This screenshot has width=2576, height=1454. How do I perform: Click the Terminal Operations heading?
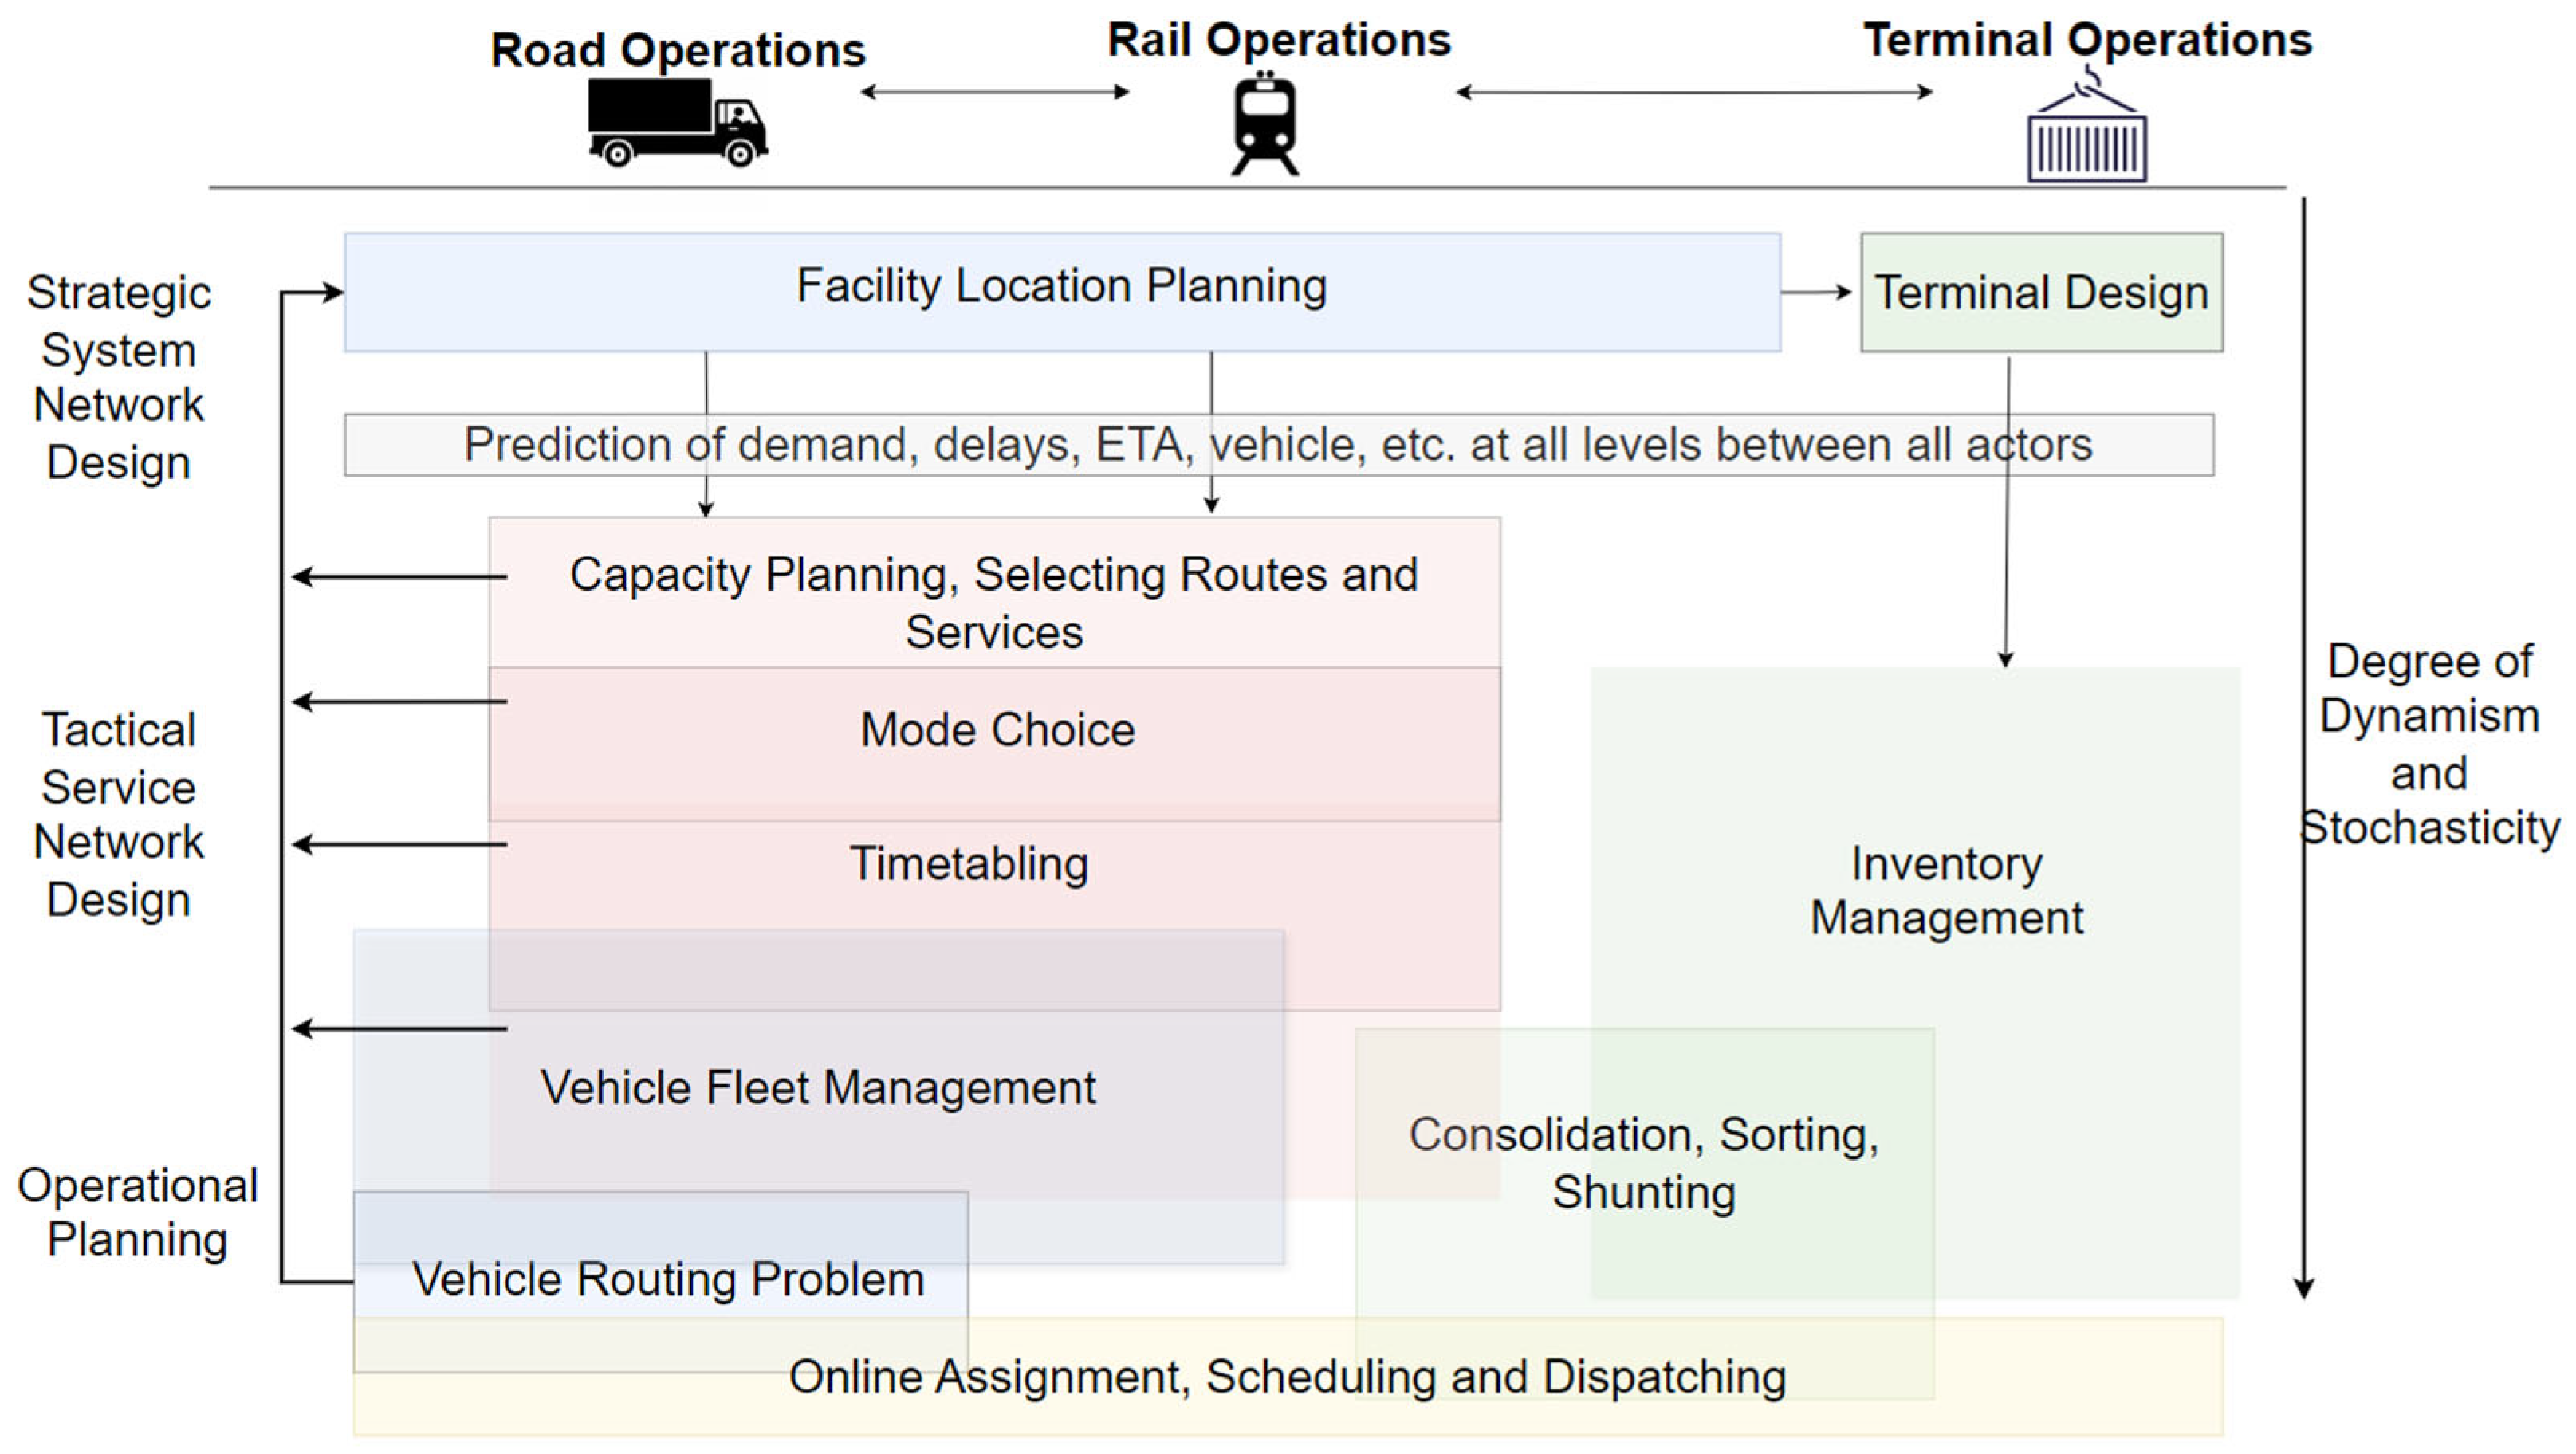coord(2087,40)
